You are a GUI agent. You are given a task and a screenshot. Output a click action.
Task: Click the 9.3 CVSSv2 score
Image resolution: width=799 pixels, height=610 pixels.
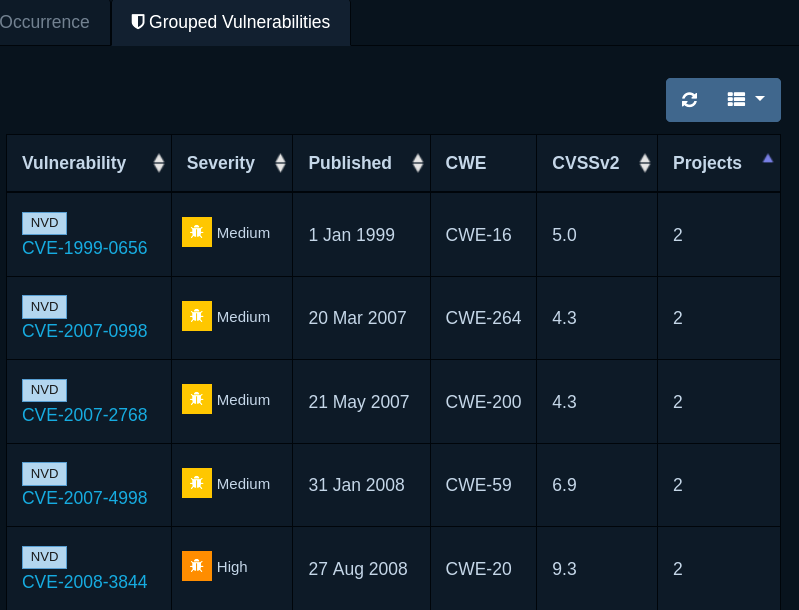[x=564, y=569]
